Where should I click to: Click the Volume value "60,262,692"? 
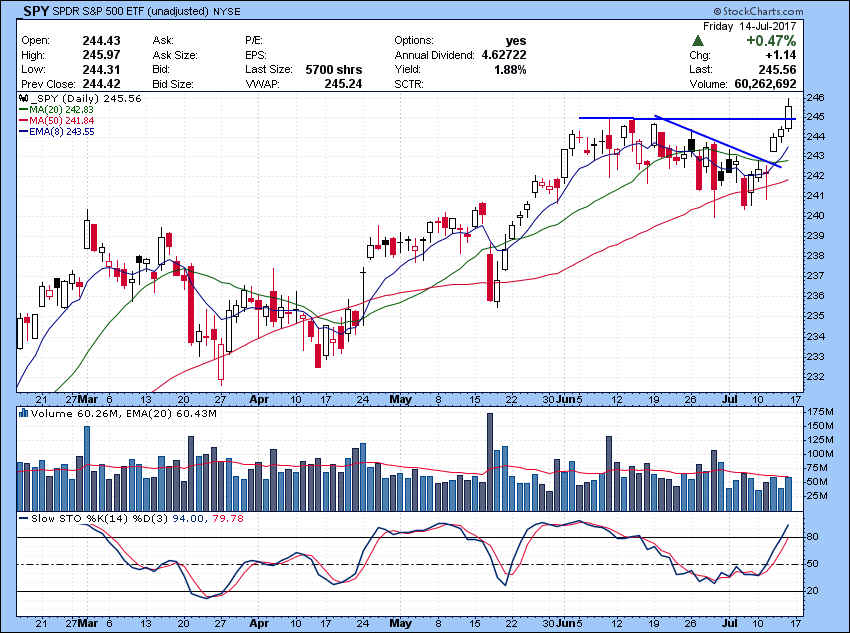click(x=765, y=84)
